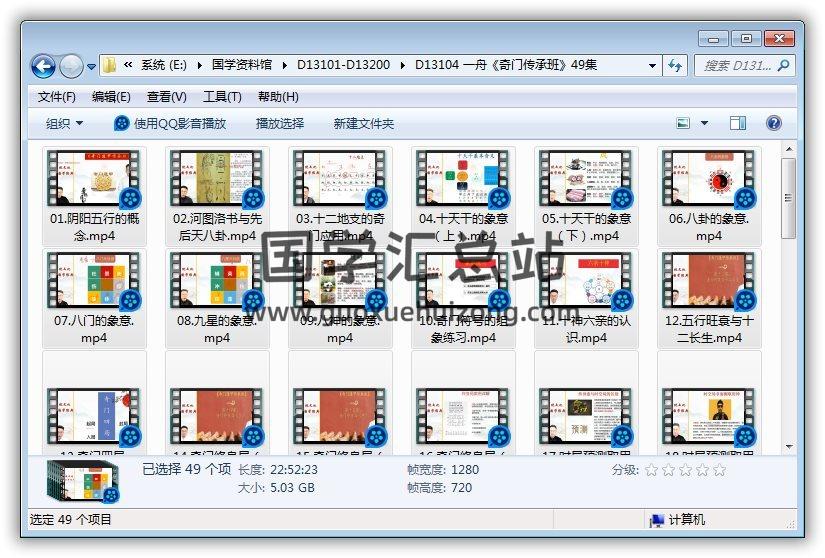Open the 帮助(H) menu
This screenshot has width=825, height=558.
[x=278, y=97]
